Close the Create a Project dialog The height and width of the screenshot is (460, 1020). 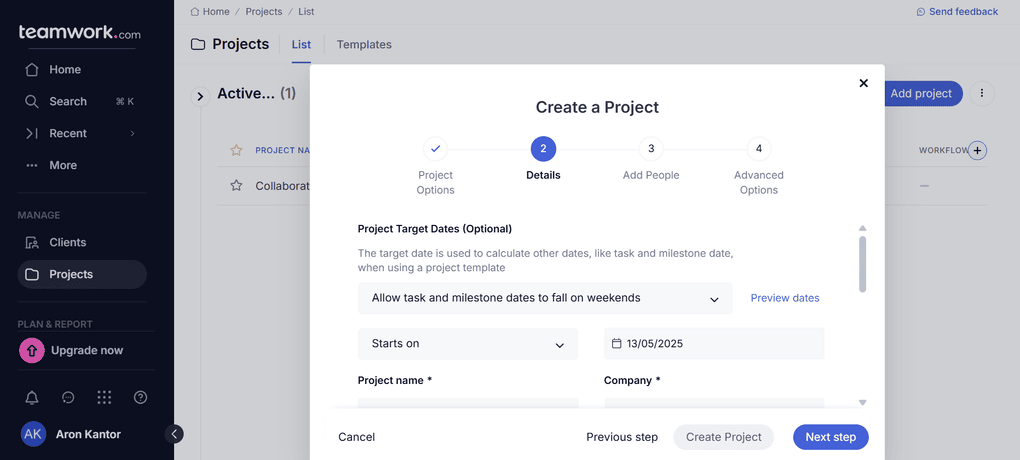(x=864, y=83)
